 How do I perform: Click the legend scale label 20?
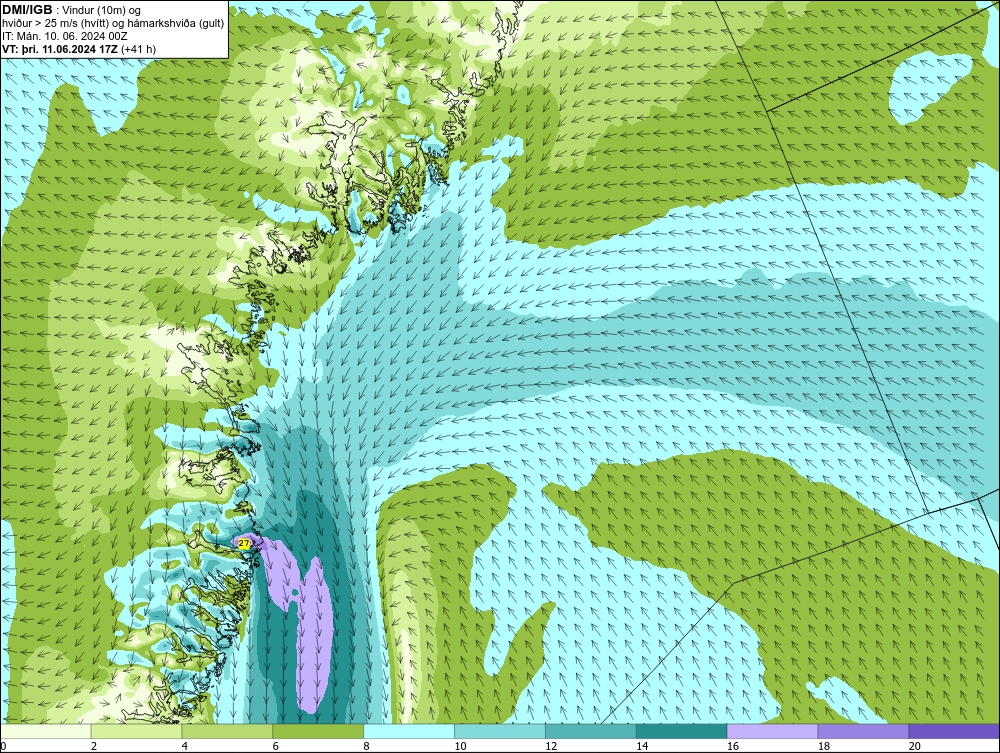coord(915,746)
